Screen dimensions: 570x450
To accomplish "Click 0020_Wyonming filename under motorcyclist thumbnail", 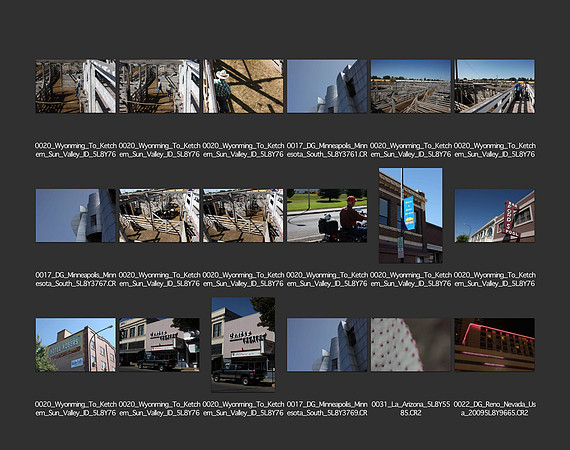I will 327,279.
